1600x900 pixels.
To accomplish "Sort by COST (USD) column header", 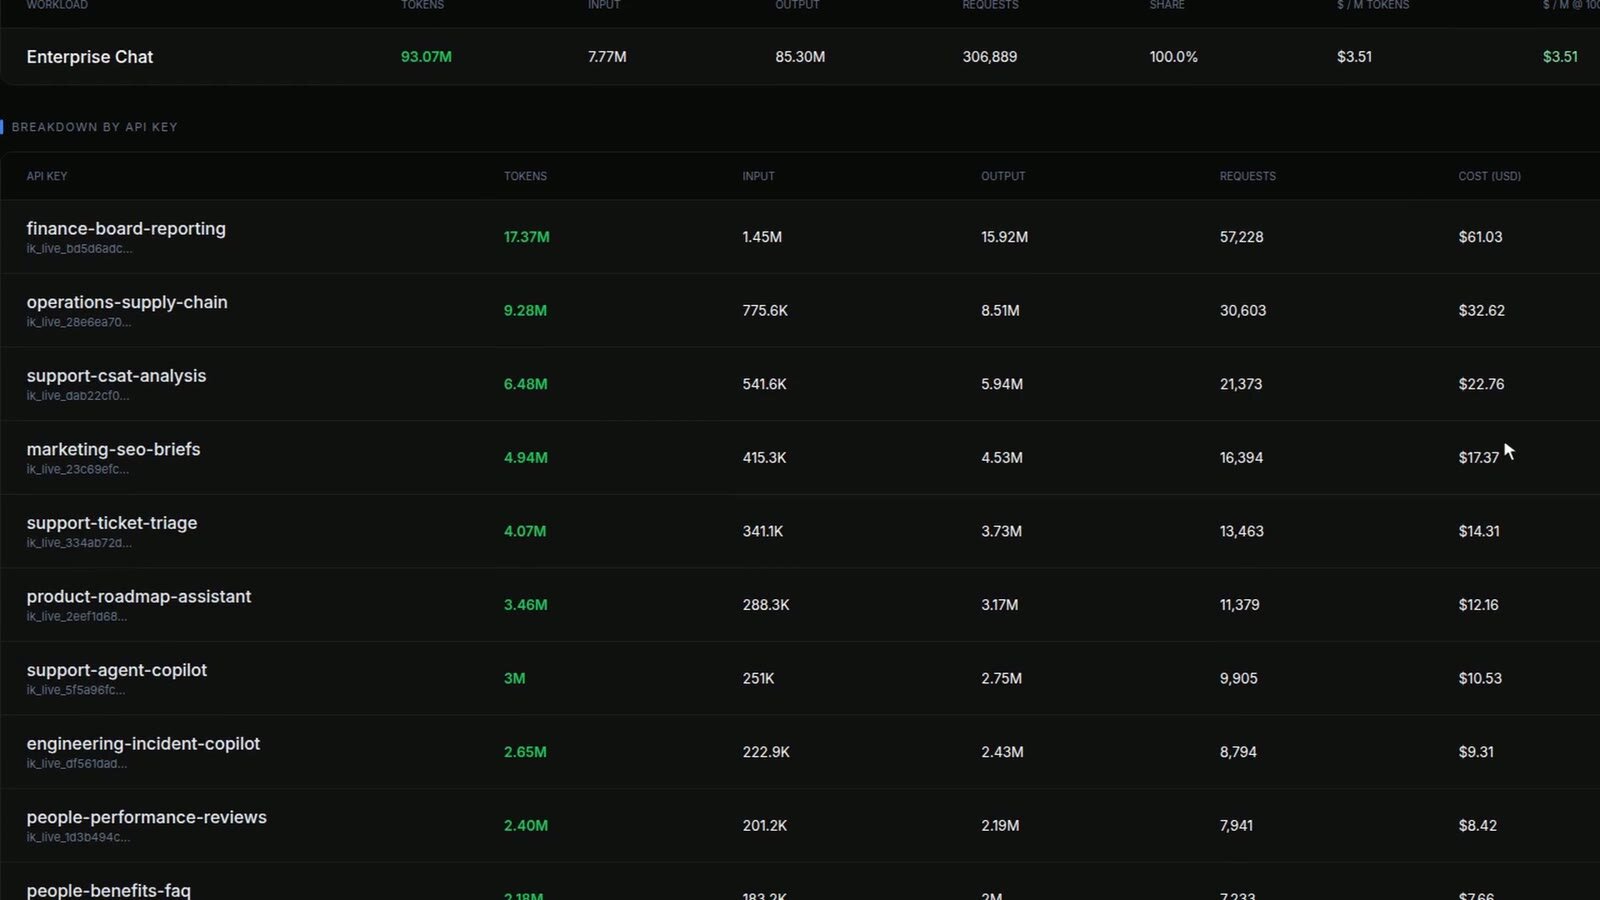I will click(1489, 176).
